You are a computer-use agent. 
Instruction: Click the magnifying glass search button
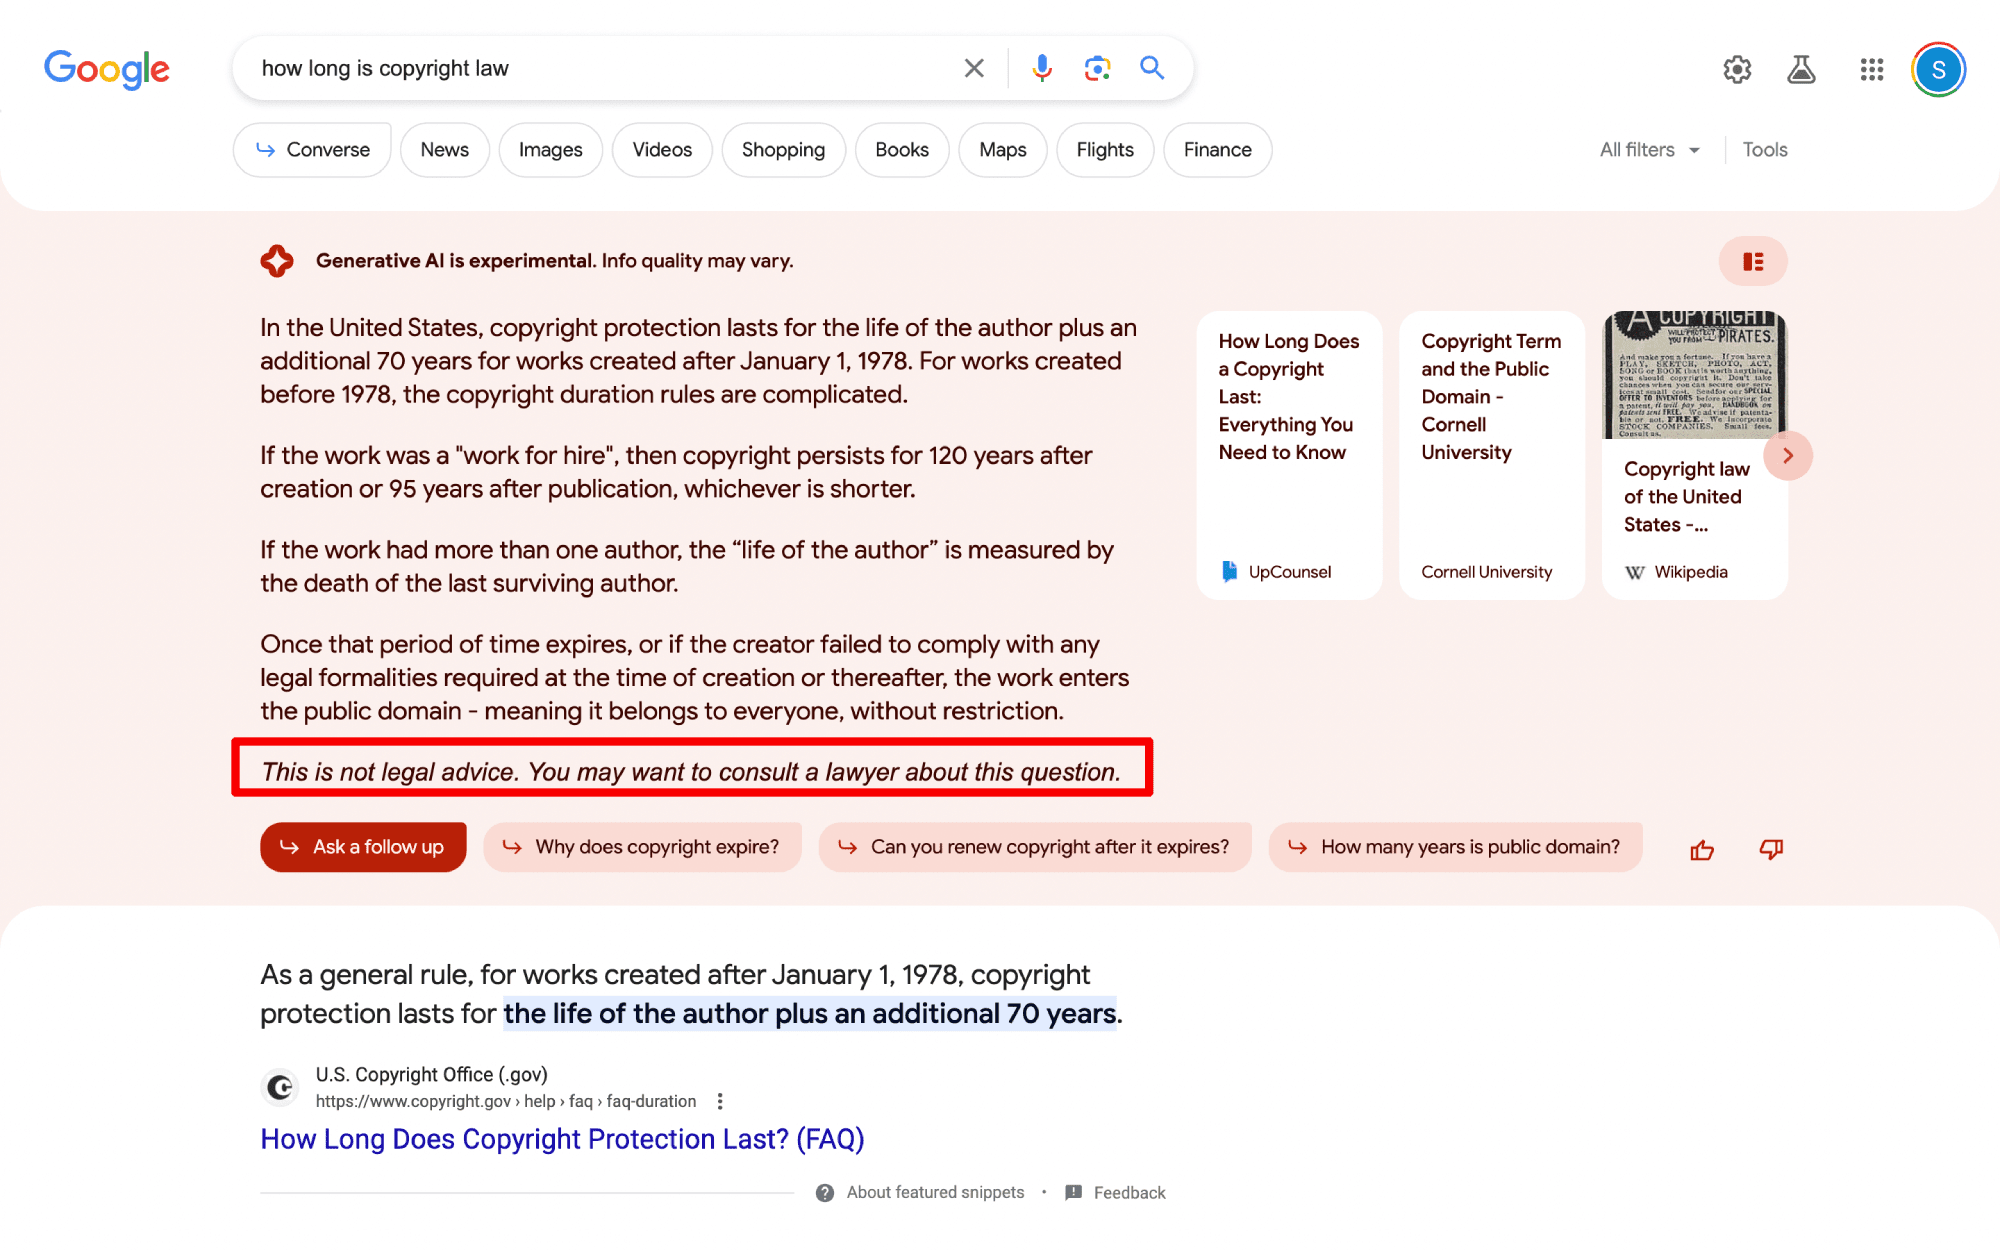[1153, 68]
